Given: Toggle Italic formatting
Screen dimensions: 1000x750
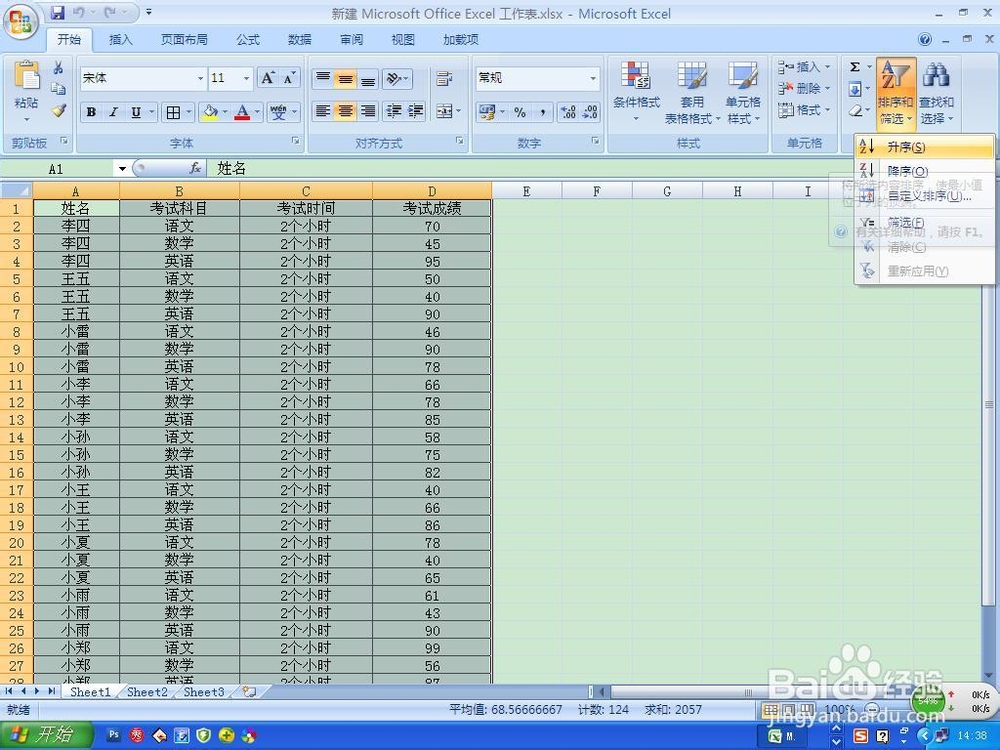Looking at the screenshot, I should (113, 113).
